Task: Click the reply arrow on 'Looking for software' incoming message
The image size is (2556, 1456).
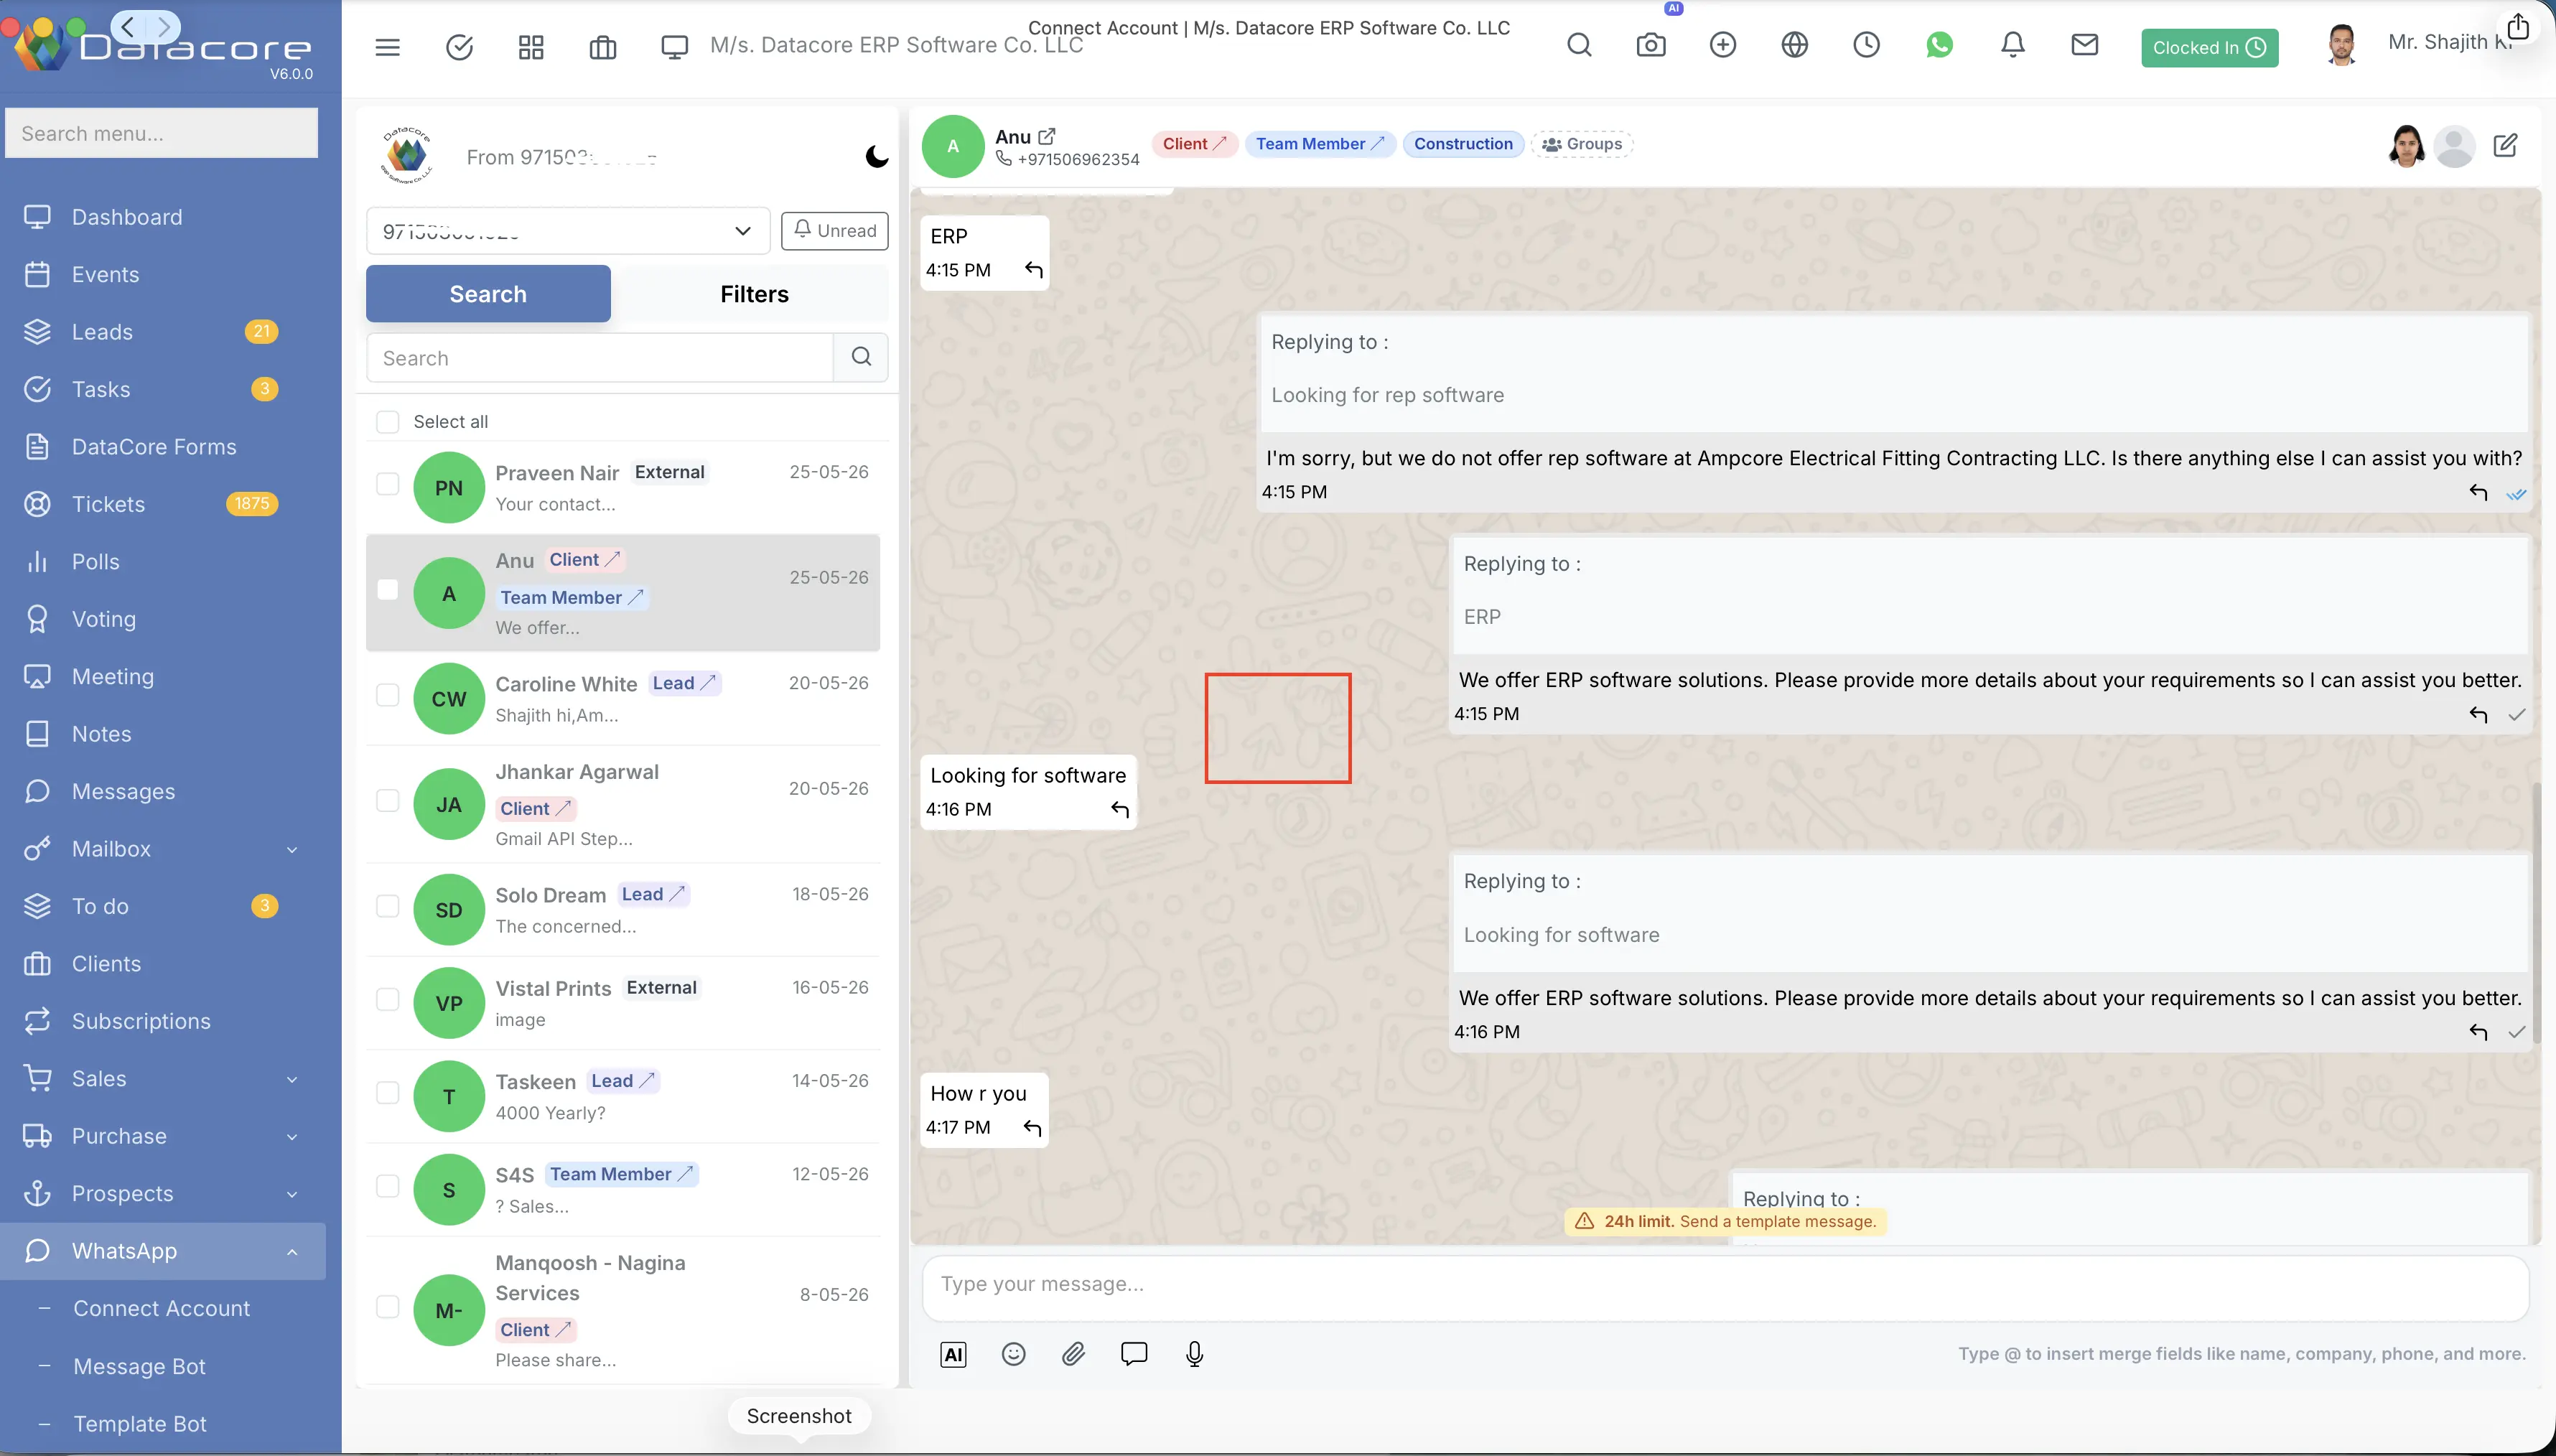Action: point(1120,810)
